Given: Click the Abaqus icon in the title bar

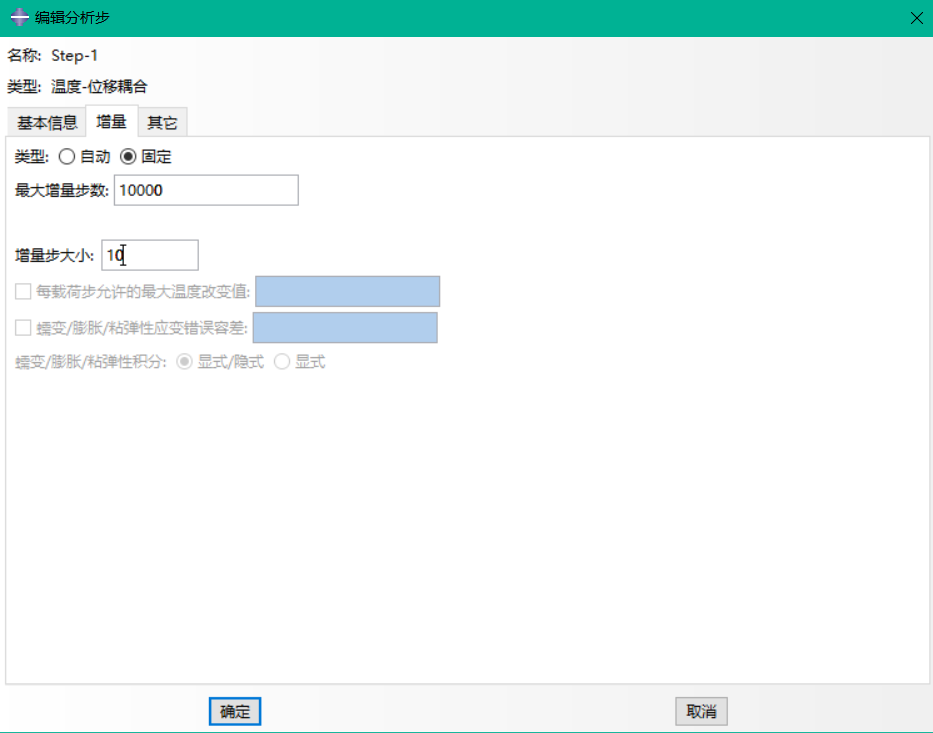Looking at the screenshot, I should (18, 18).
